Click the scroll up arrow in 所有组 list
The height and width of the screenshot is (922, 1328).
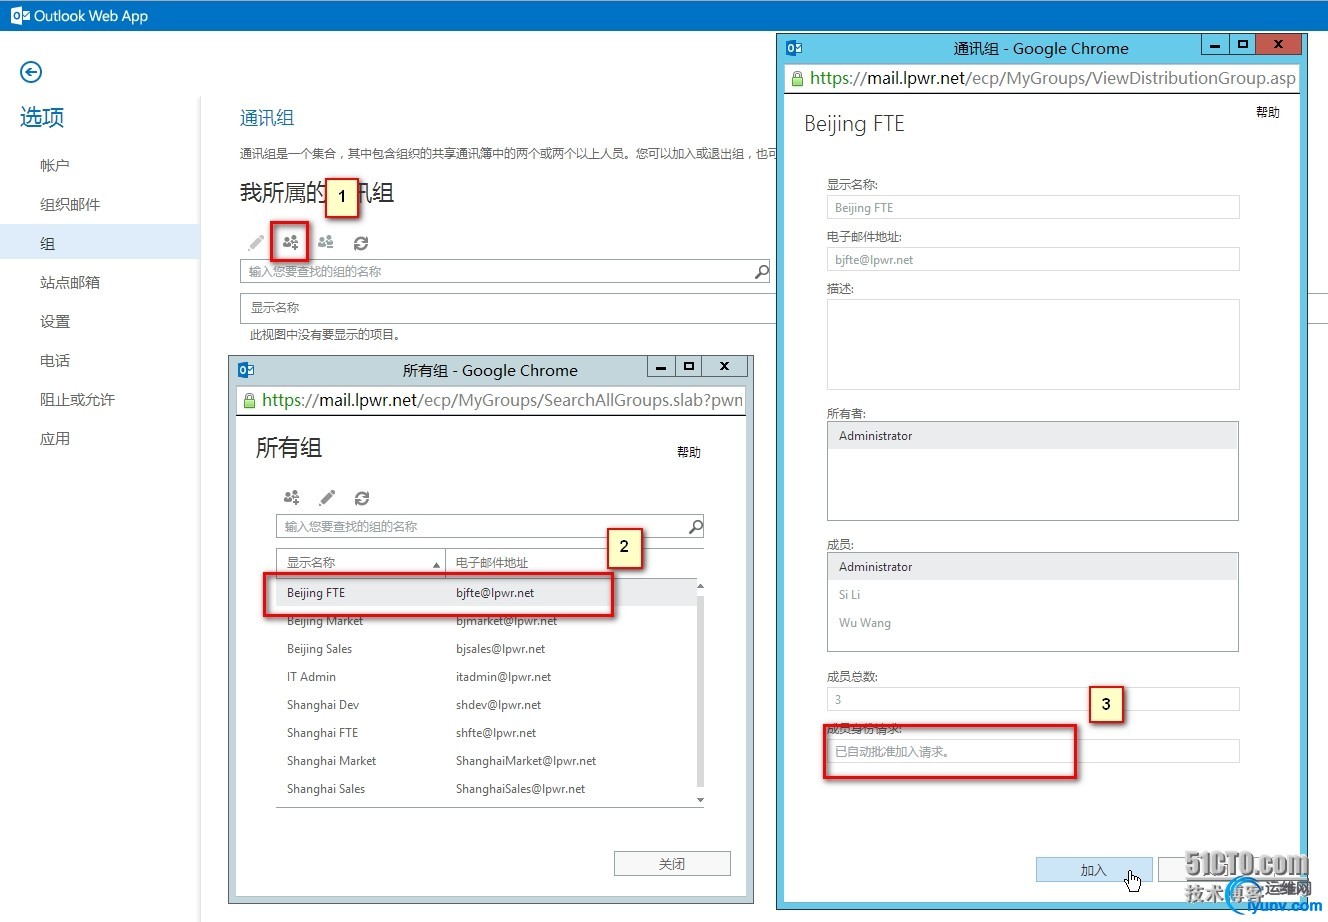(700, 586)
